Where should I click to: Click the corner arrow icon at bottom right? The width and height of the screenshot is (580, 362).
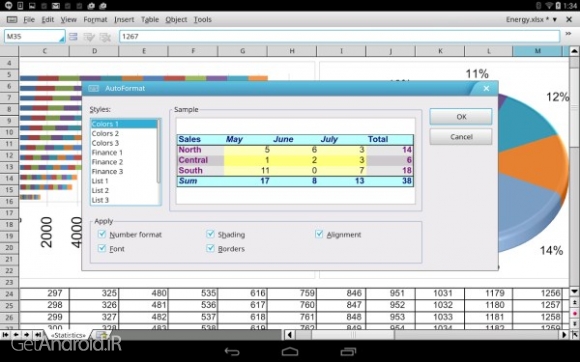575,335
